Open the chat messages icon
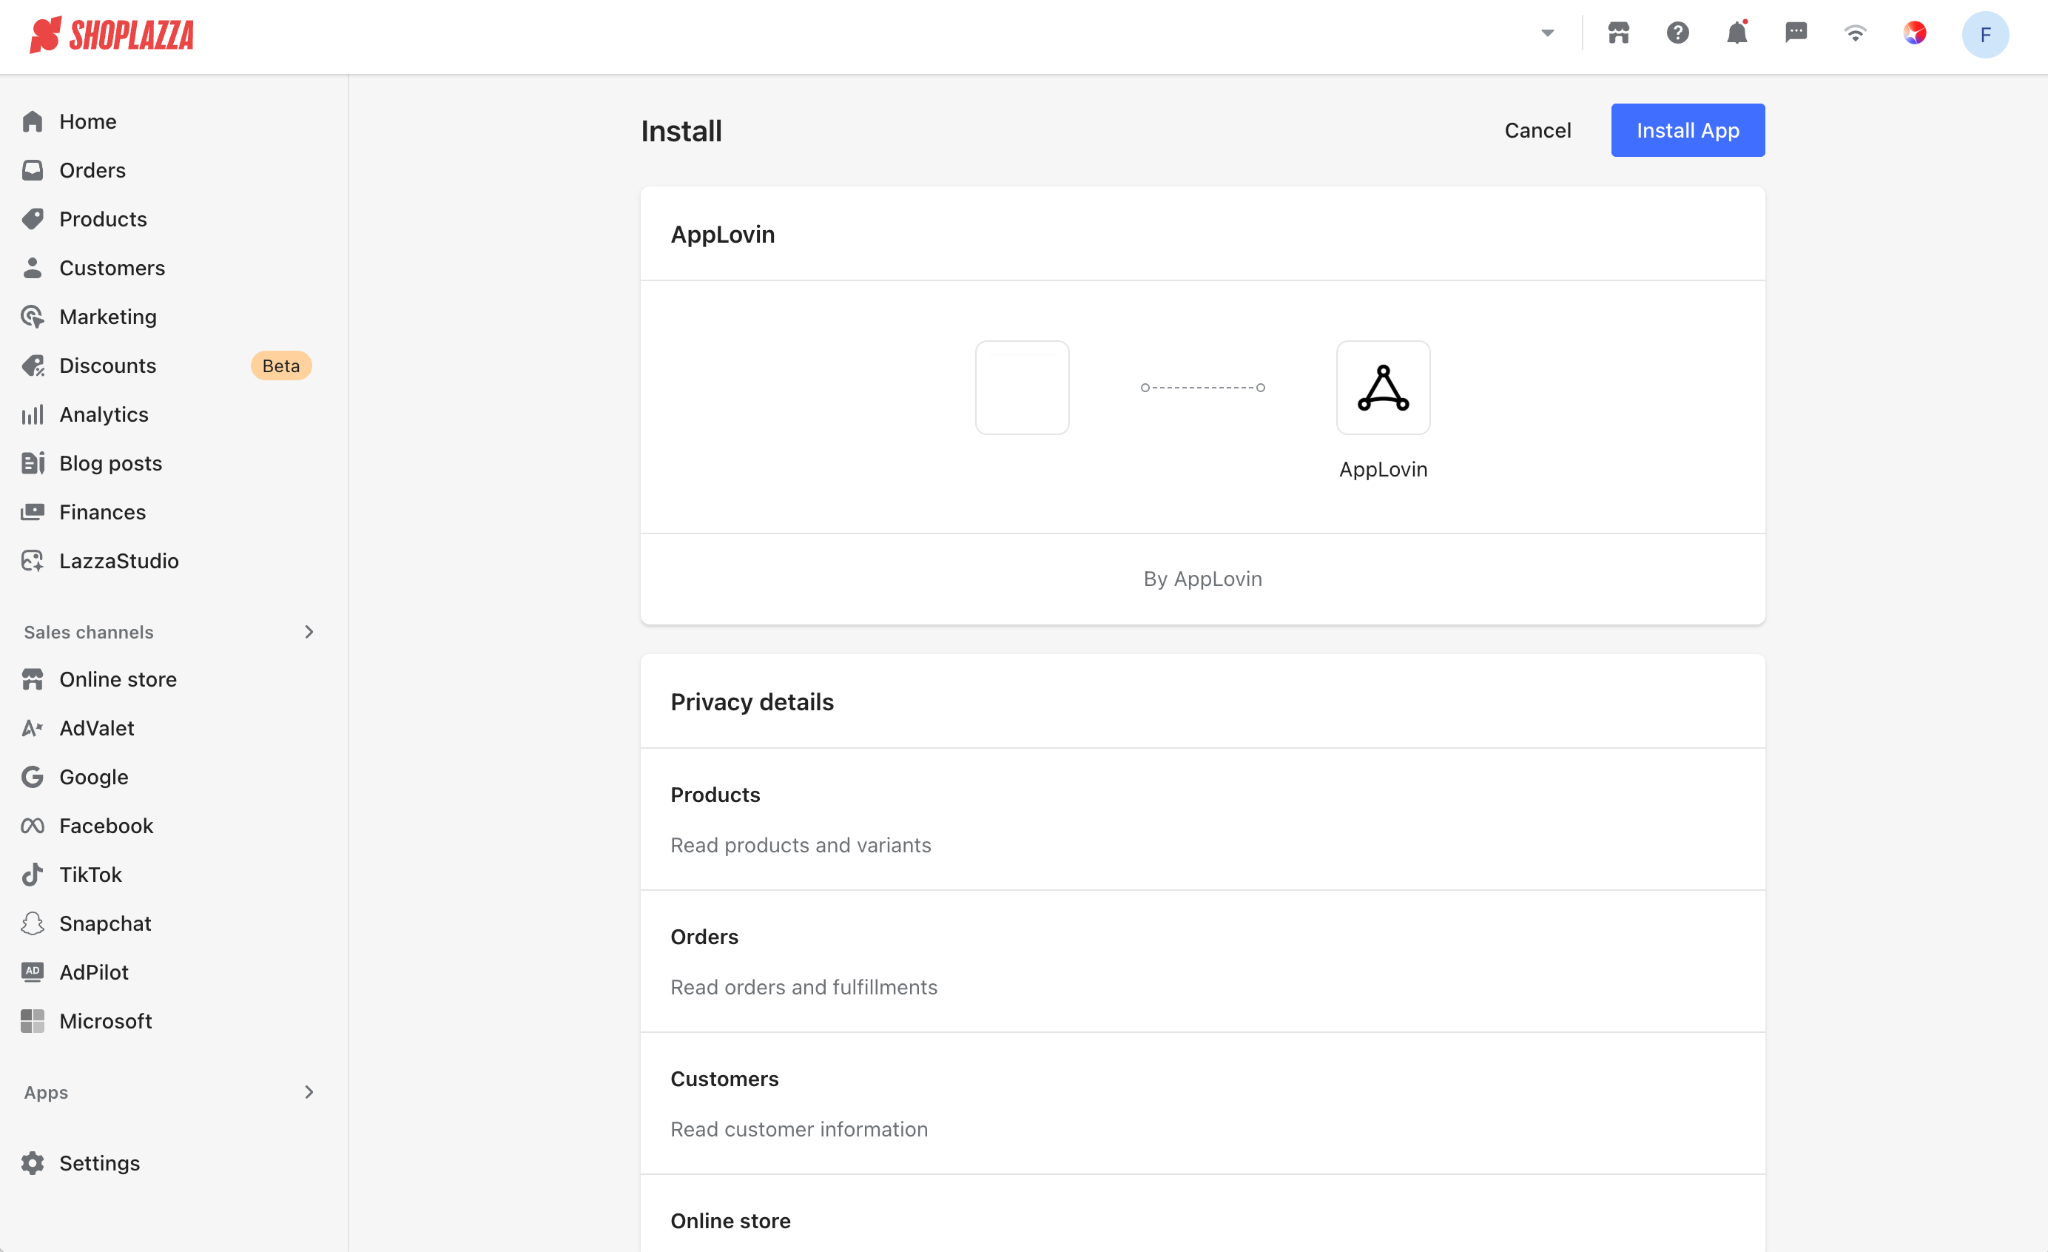The width and height of the screenshot is (2048, 1252). coord(1796,33)
